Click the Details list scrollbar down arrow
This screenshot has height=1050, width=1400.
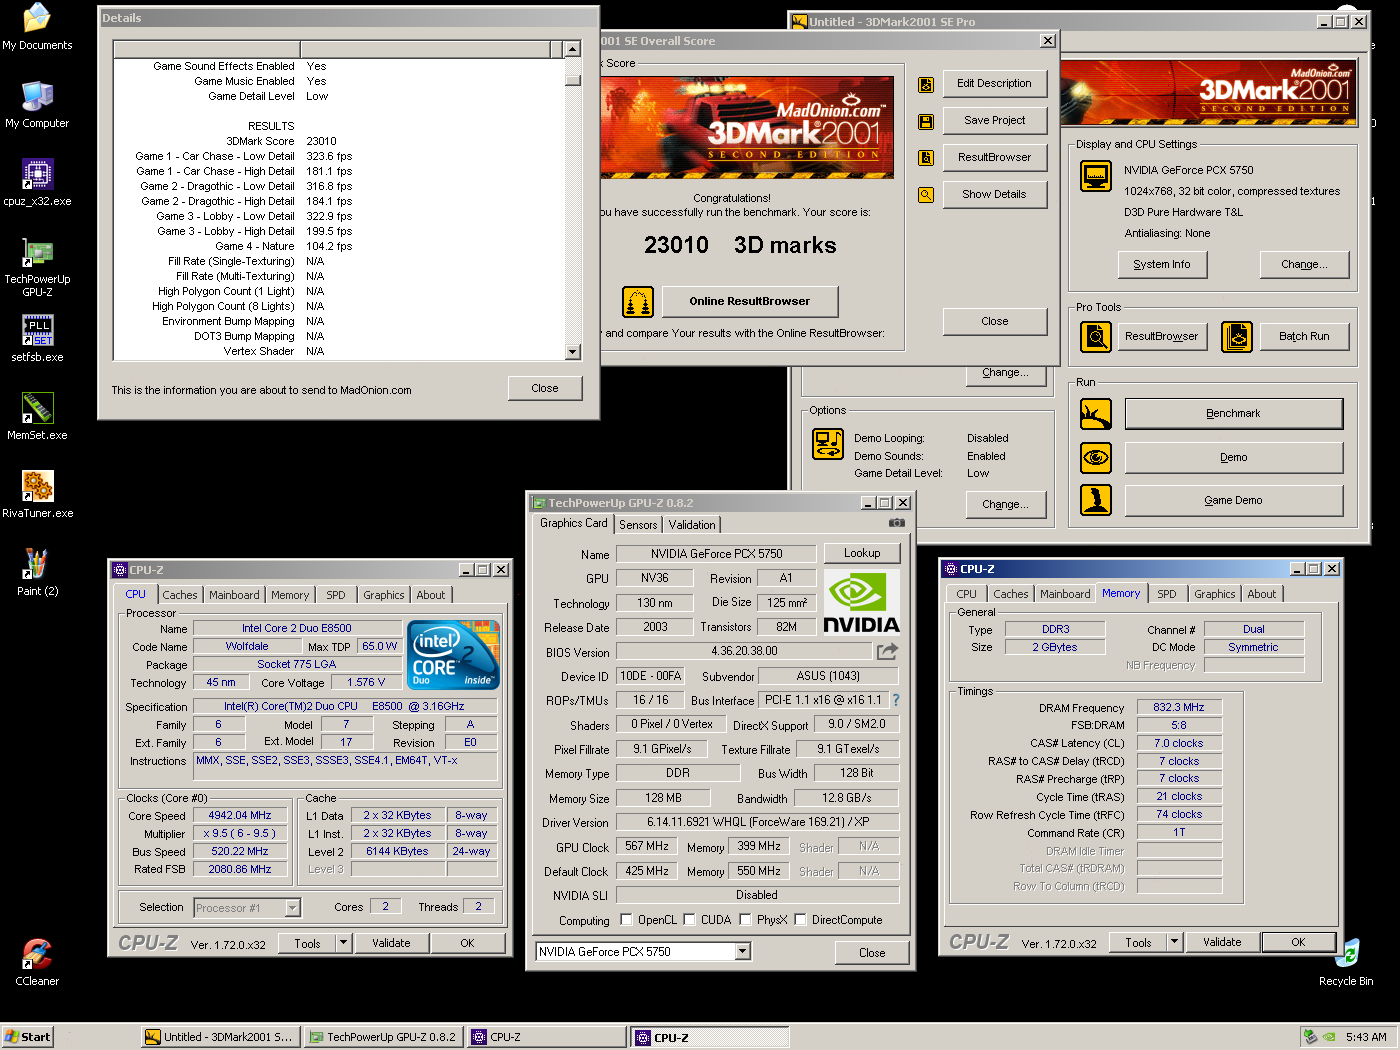(x=573, y=352)
